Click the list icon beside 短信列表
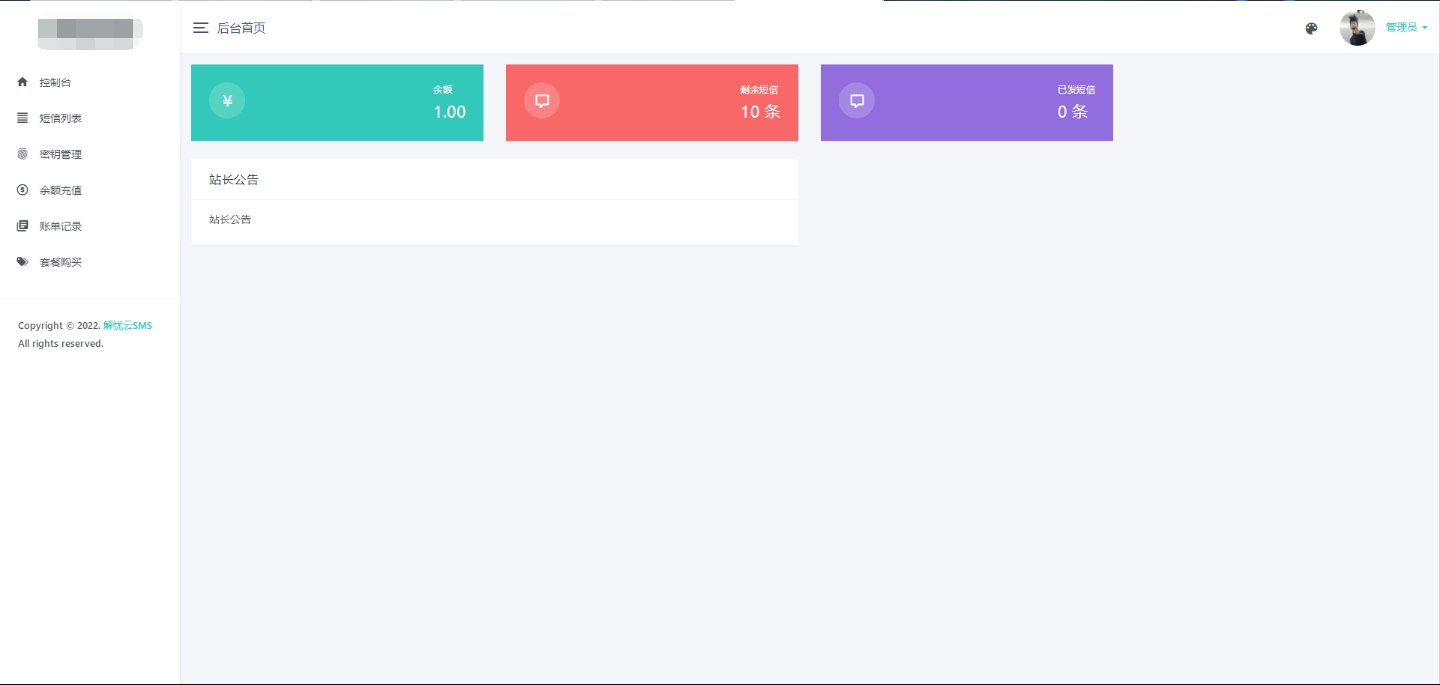Image resolution: width=1440 pixels, height=685 pixels. [23, 118]
